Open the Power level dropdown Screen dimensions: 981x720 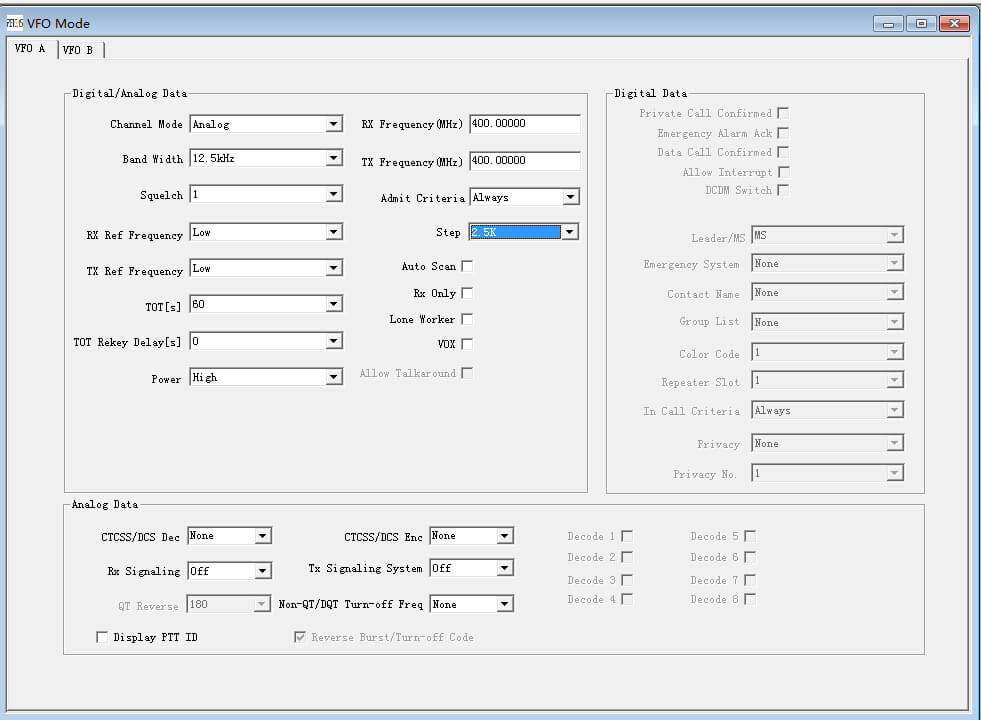[x=334, y=377]
